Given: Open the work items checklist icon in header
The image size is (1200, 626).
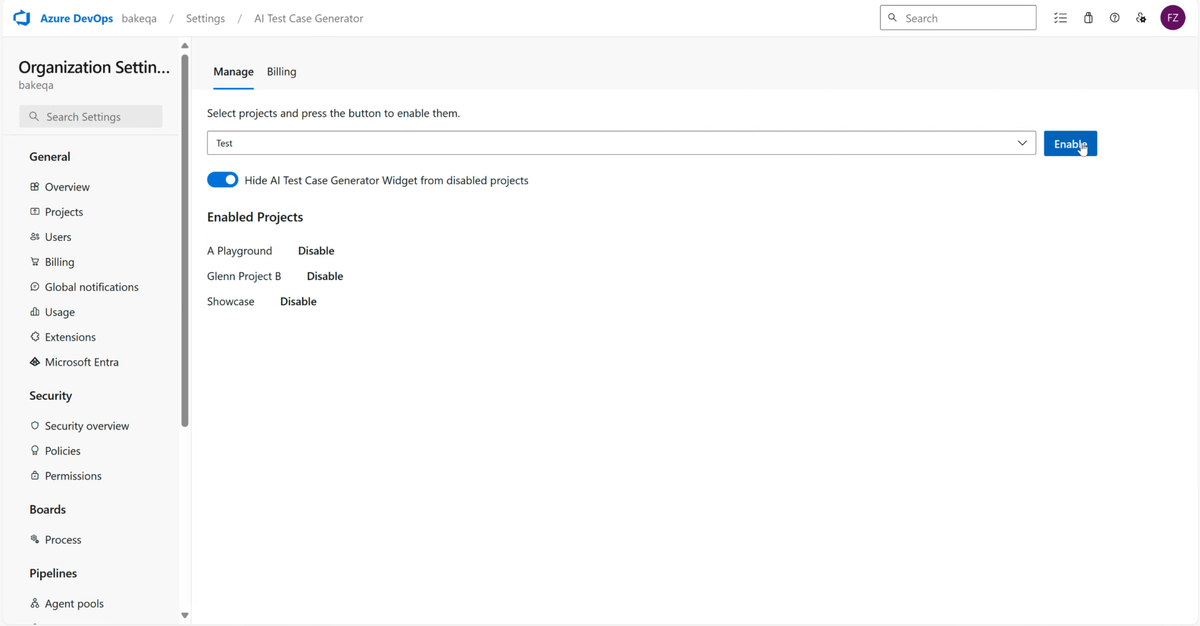Looking at the screenshot, I should [x=1061, y=18].
